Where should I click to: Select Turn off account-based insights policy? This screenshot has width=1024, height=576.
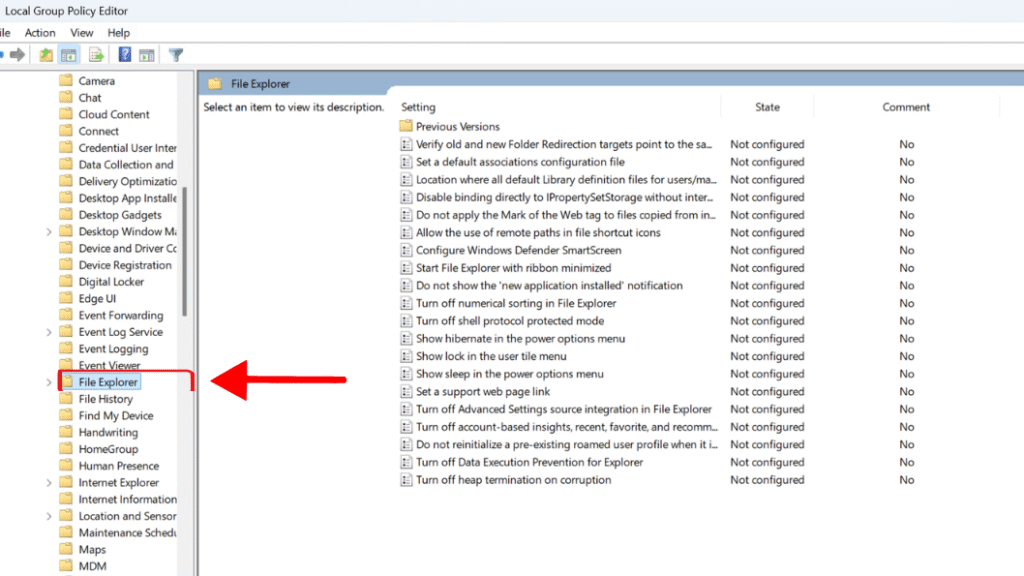(566, 426)
